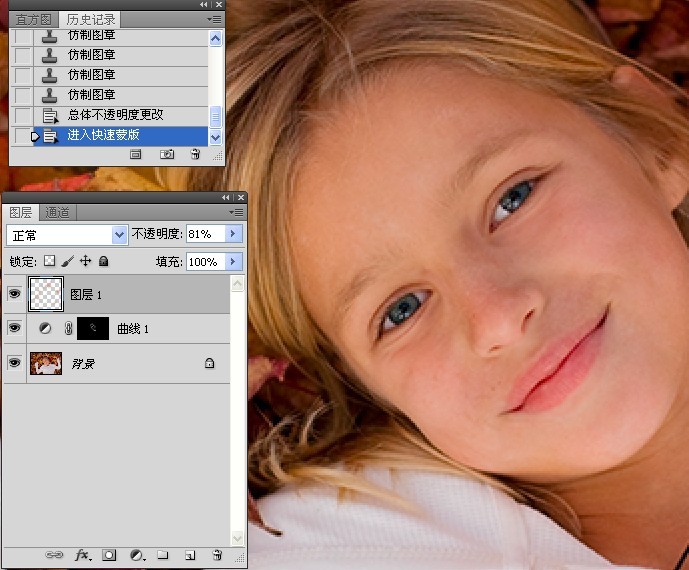The height and width of the screenshot is (570, 689).
Task: Toggle lock position move icon
Action: click(85, 261)
